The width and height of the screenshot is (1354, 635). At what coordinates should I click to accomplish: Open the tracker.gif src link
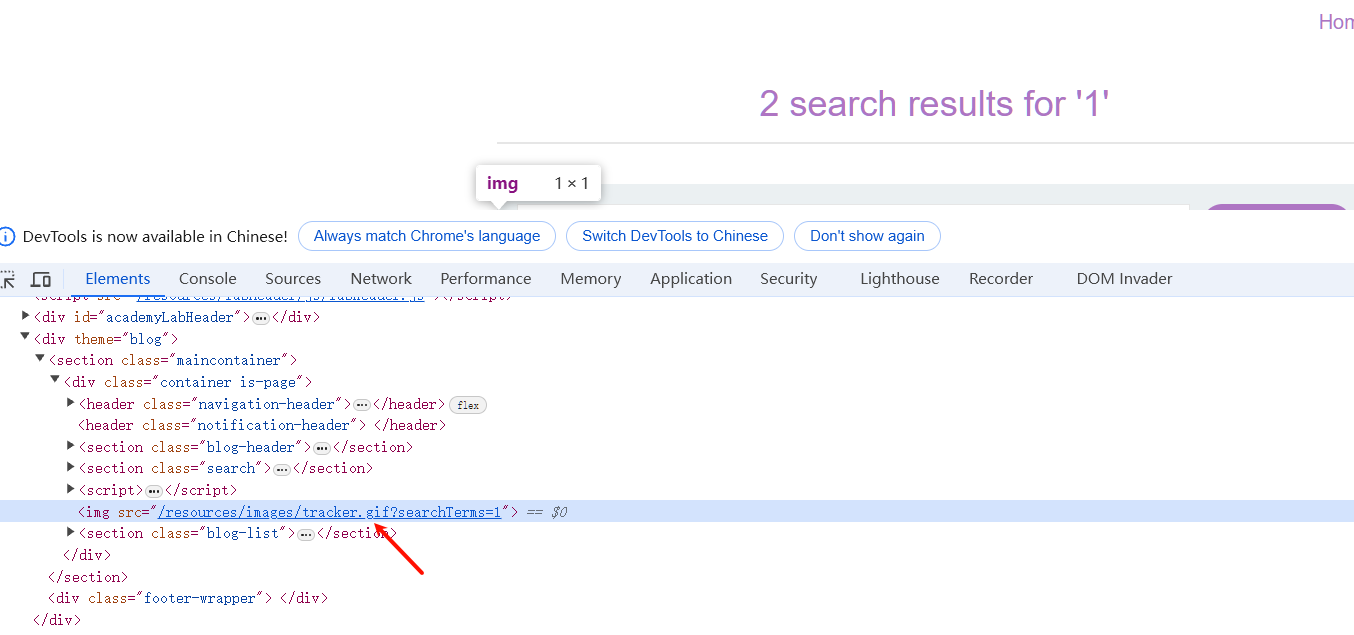pyautogui.click(x=330, y=512)
